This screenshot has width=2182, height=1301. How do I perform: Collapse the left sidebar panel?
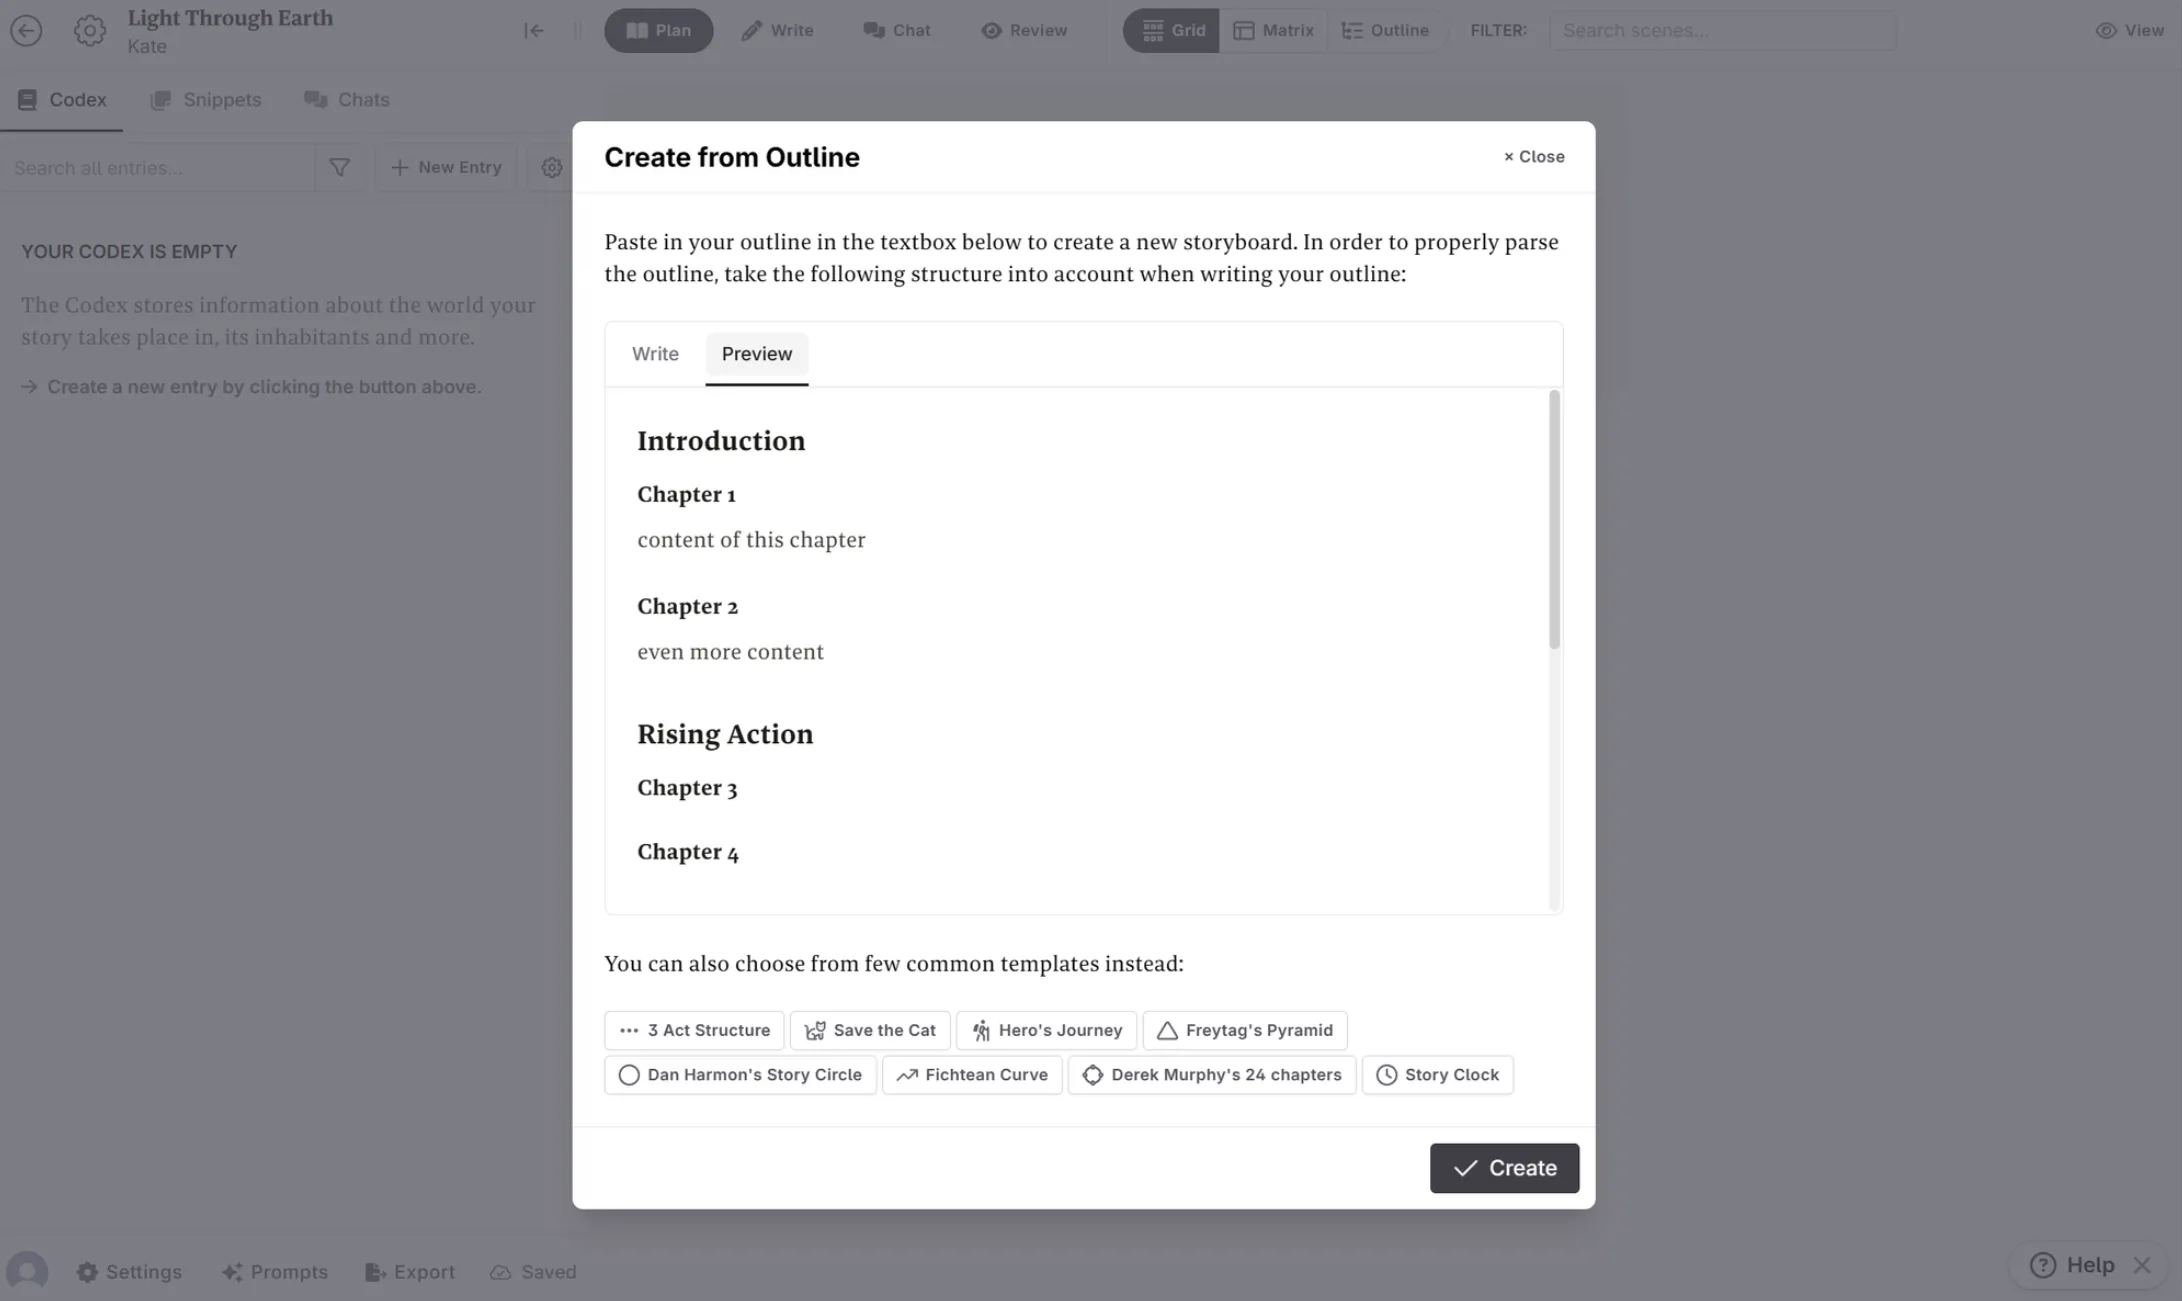(534, 30)
